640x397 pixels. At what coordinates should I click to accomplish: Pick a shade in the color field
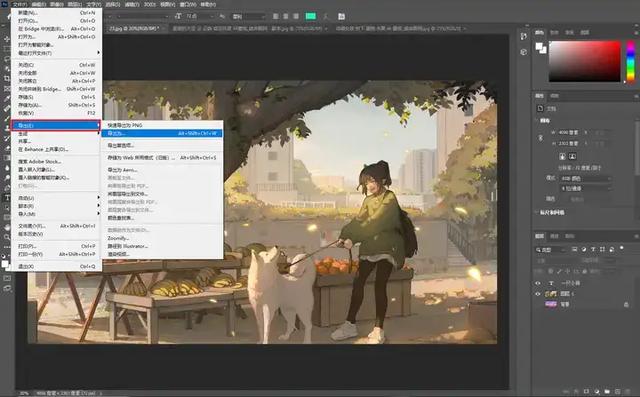(x=584, y=61)
